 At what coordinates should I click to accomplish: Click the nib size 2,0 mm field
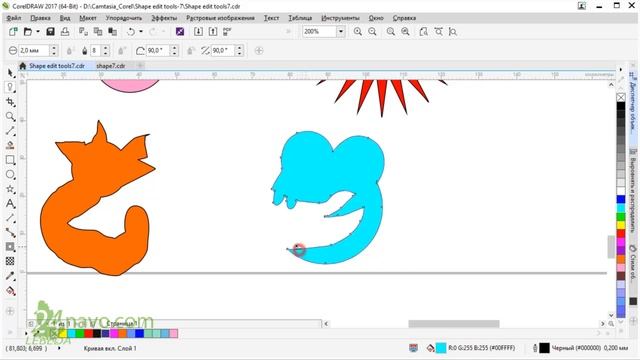(33, 51)
